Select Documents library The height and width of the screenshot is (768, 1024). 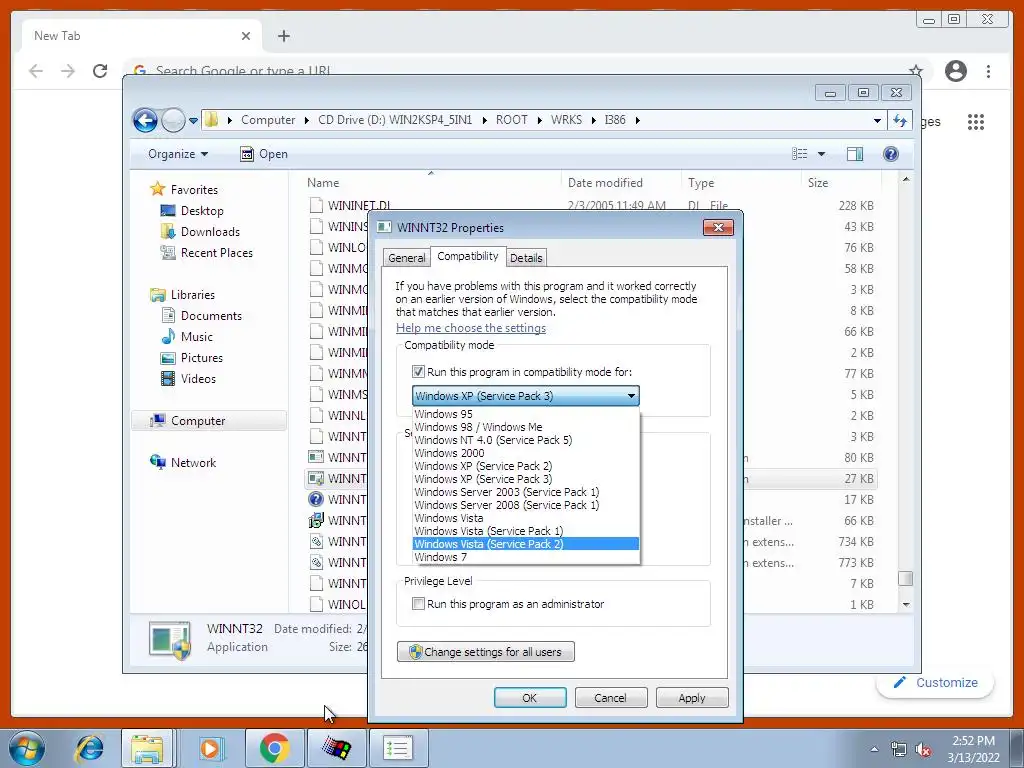pyautogui.click(x=211, y=315)
